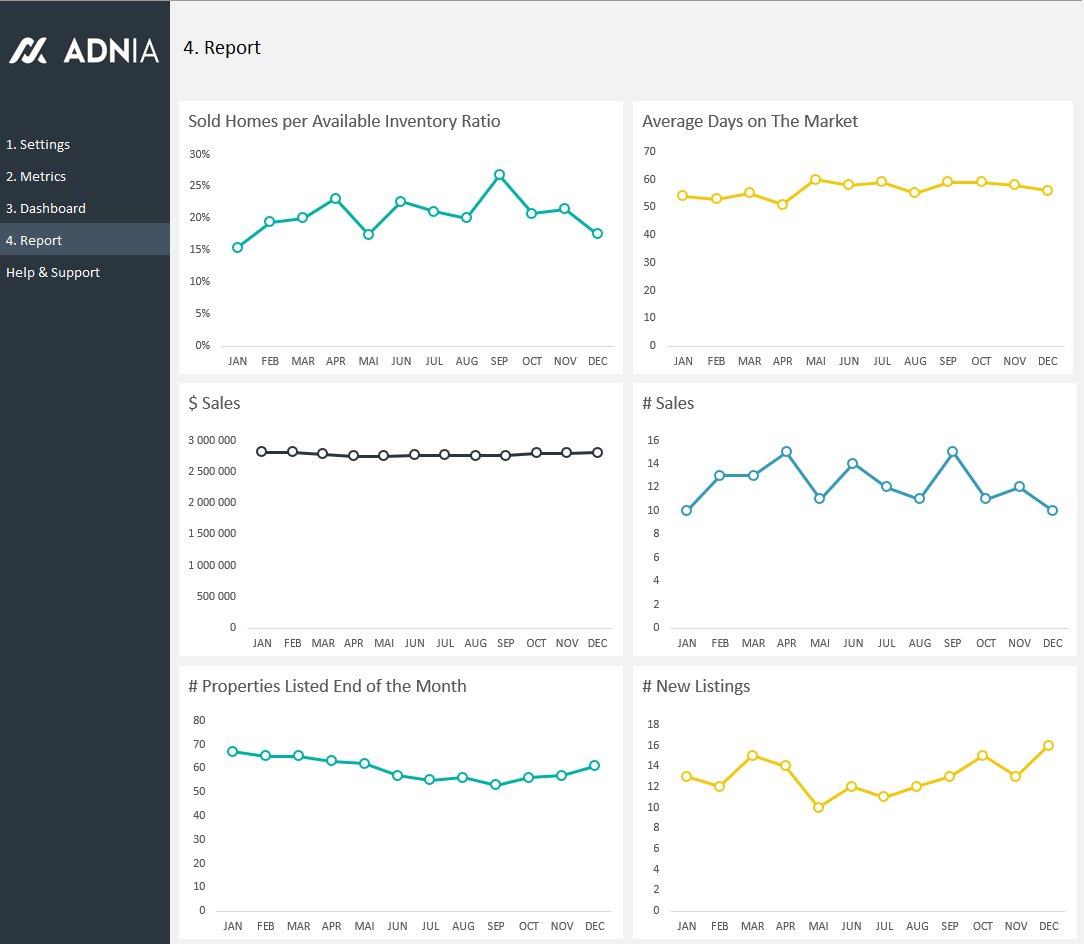This screenshot has width=1084, height=944.
Task: Click the APR peak marker in # Sales chart
Action: coord(786,452)
